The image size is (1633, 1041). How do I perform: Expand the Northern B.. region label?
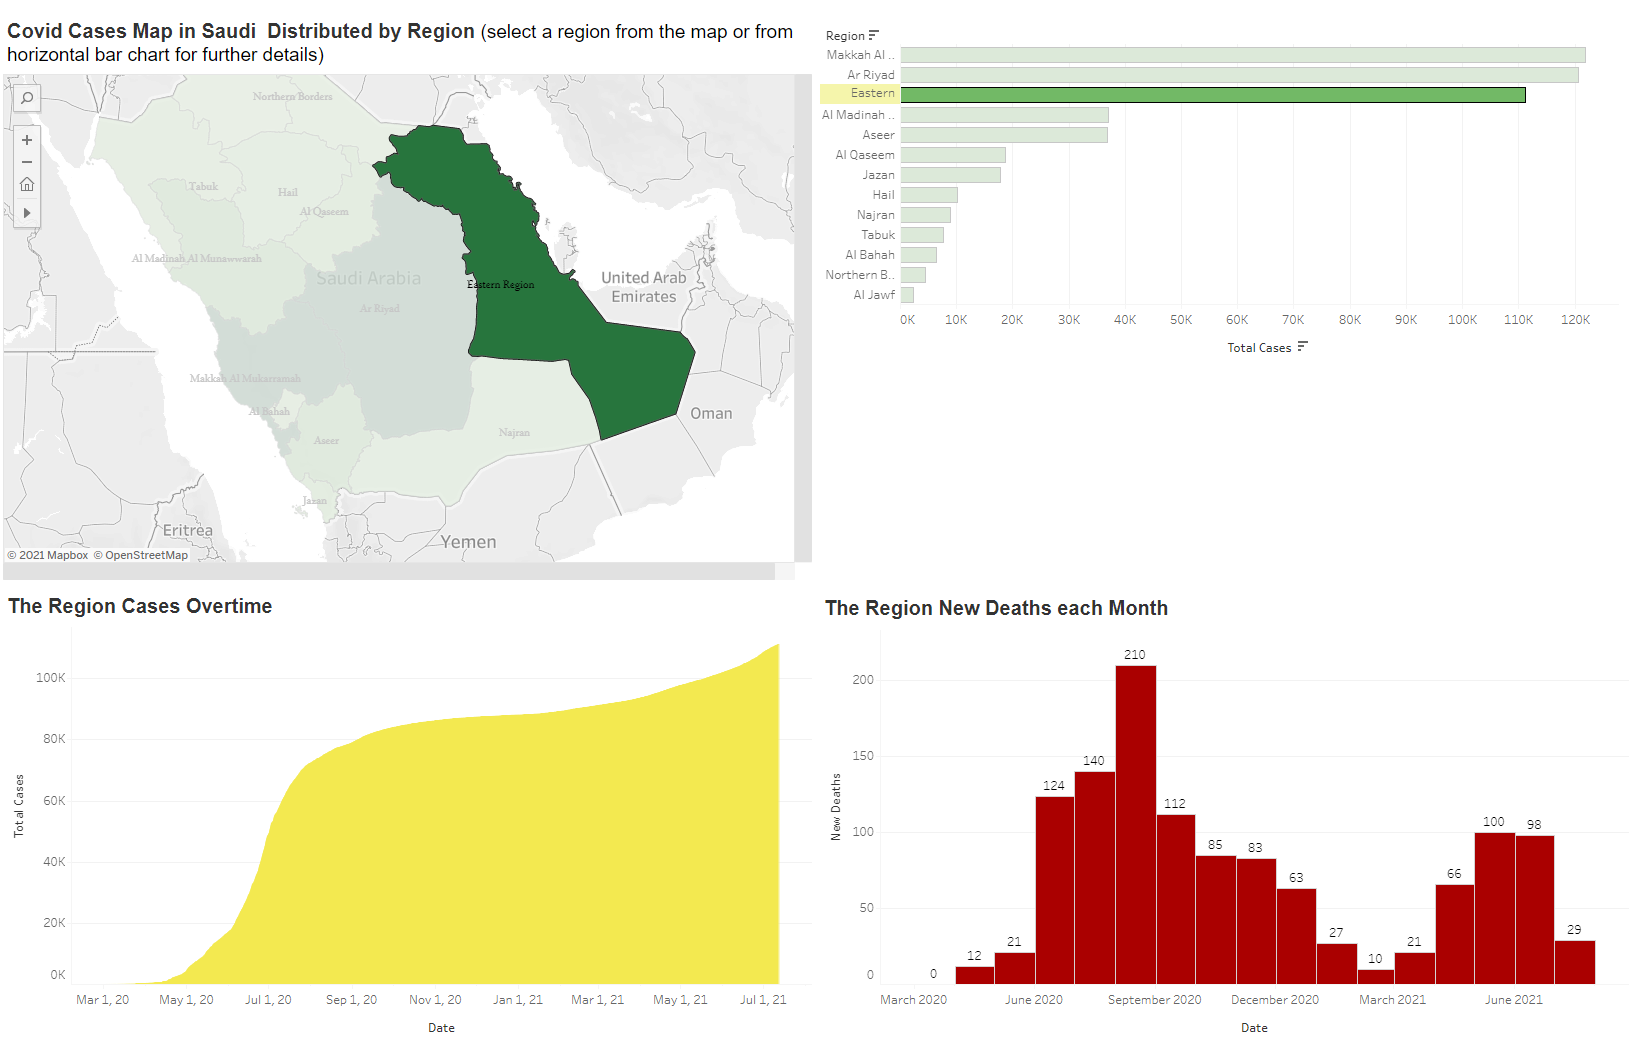tap(860, 274)
